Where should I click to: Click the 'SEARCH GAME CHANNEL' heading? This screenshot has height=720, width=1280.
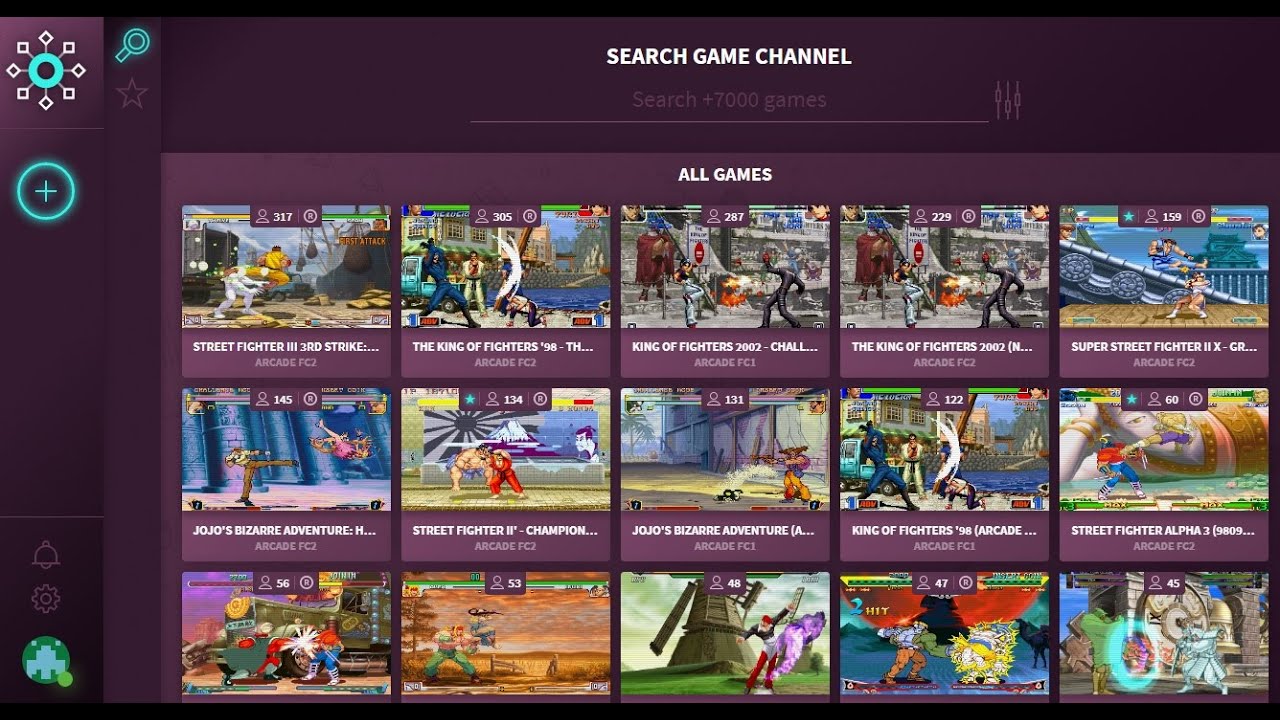pos(729,56)
